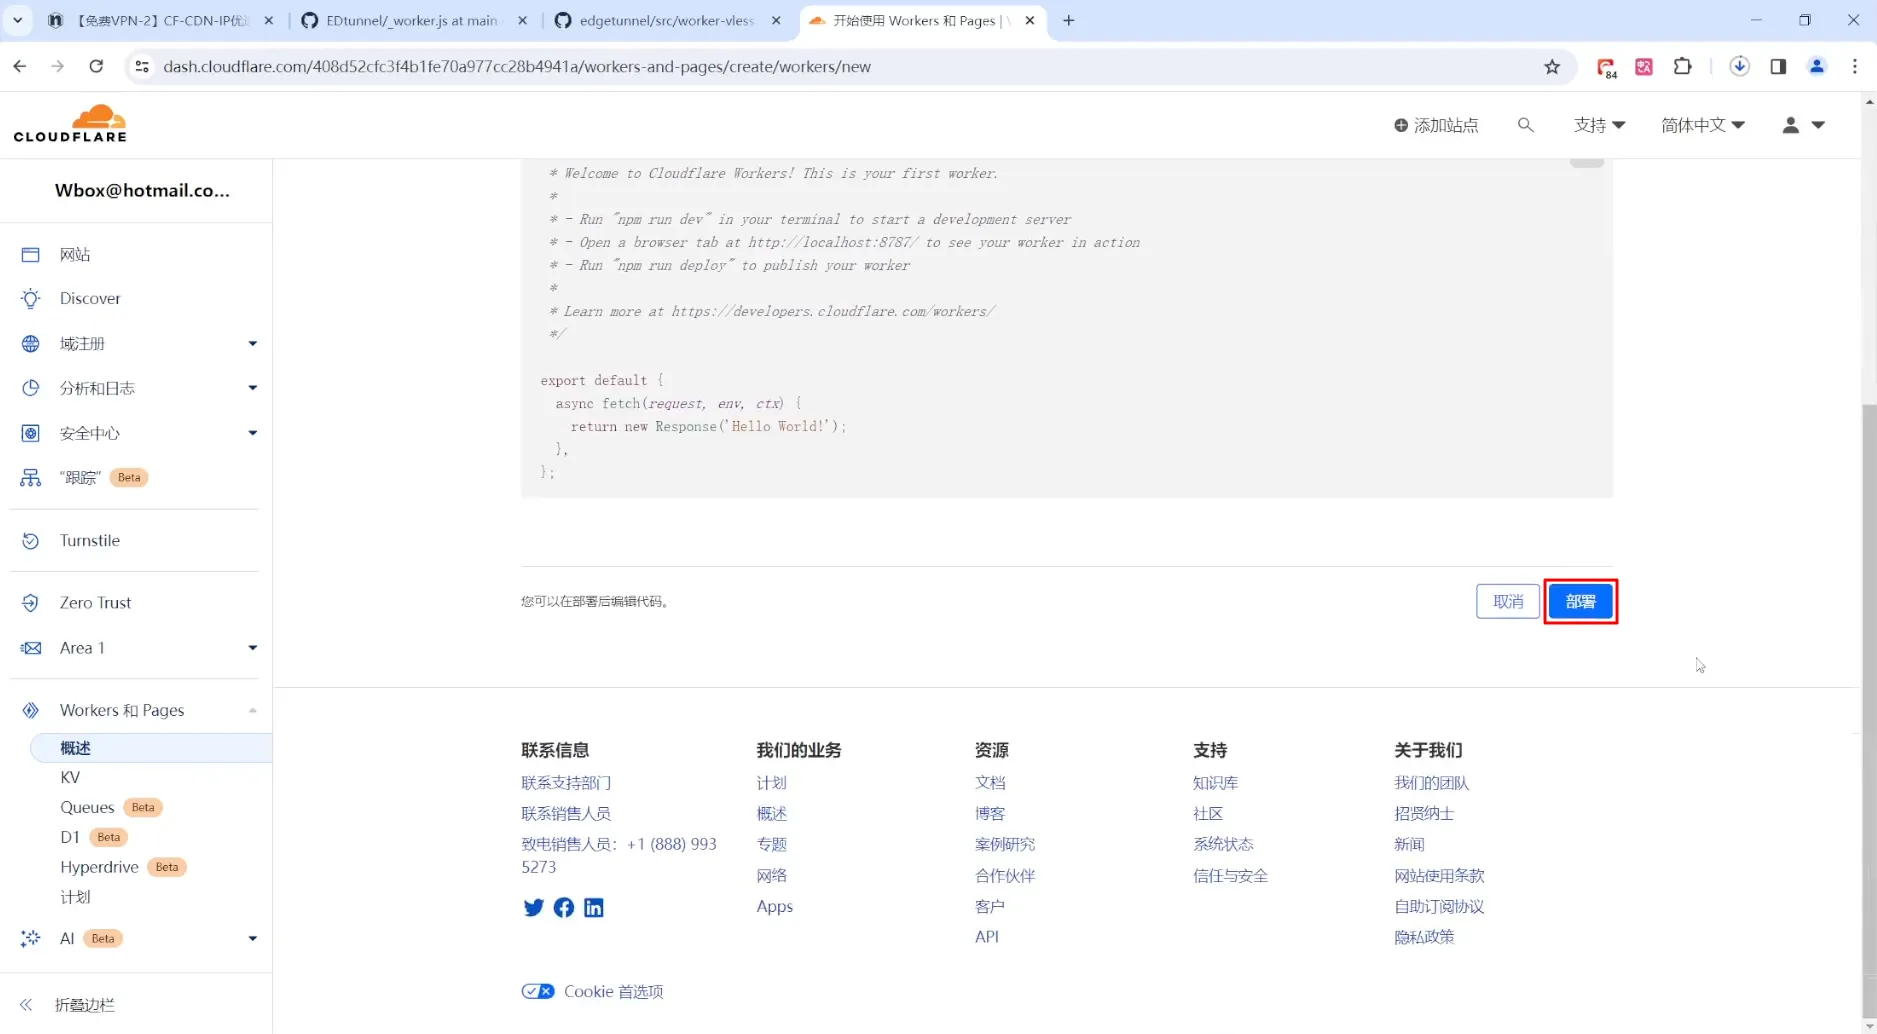
Task: Open a new browser tab
Action: 1069,21
